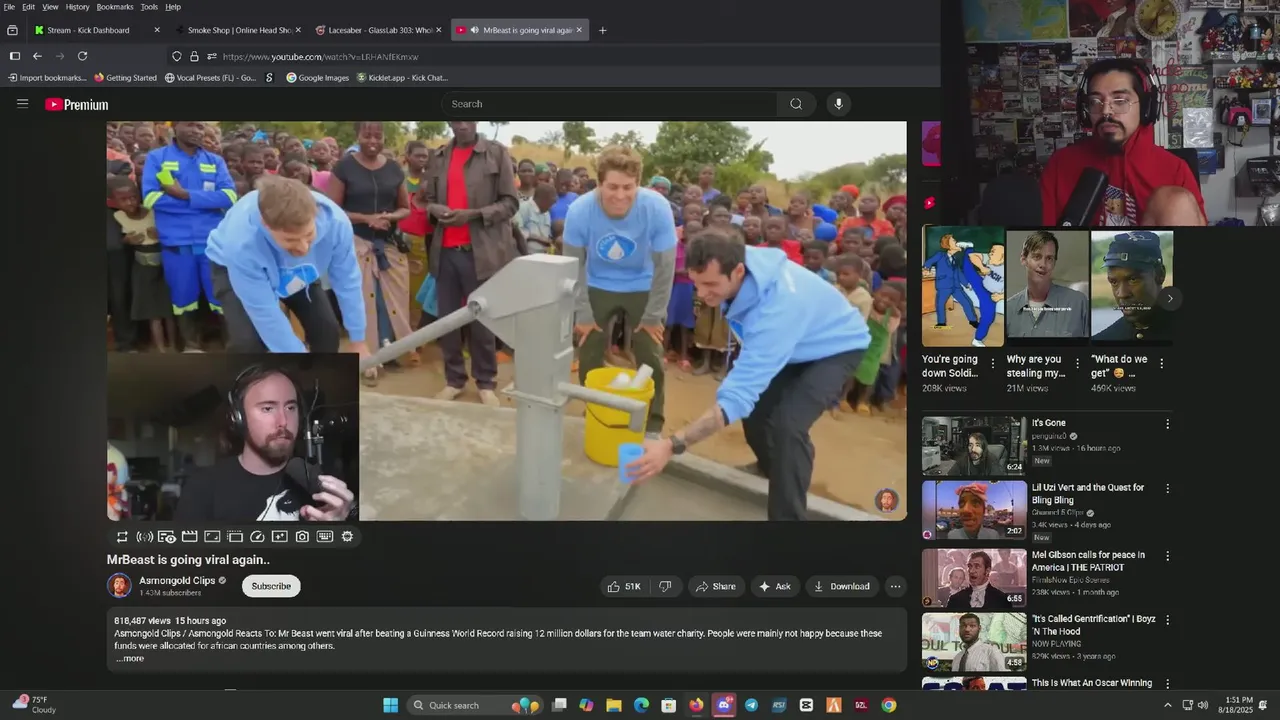This screenshot has width=1280, height=720.
Task: Expand the description with ...more
Action: (x=129, y=658)
